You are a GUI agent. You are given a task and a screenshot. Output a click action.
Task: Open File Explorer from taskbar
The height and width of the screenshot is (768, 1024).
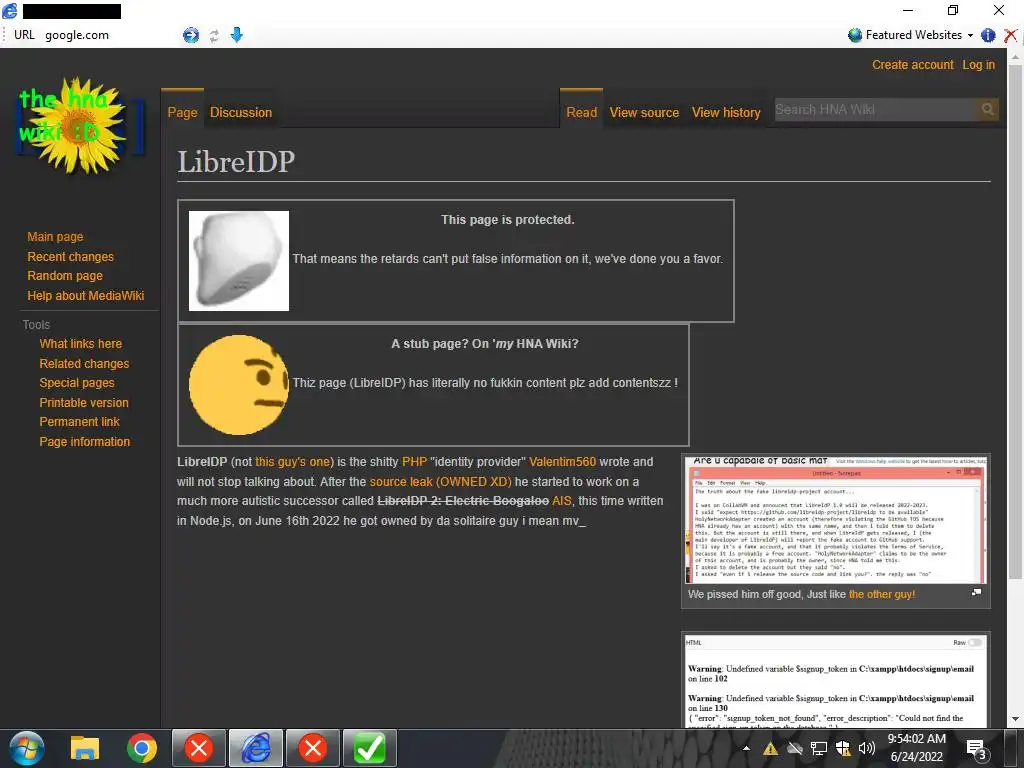pos(85,748)
